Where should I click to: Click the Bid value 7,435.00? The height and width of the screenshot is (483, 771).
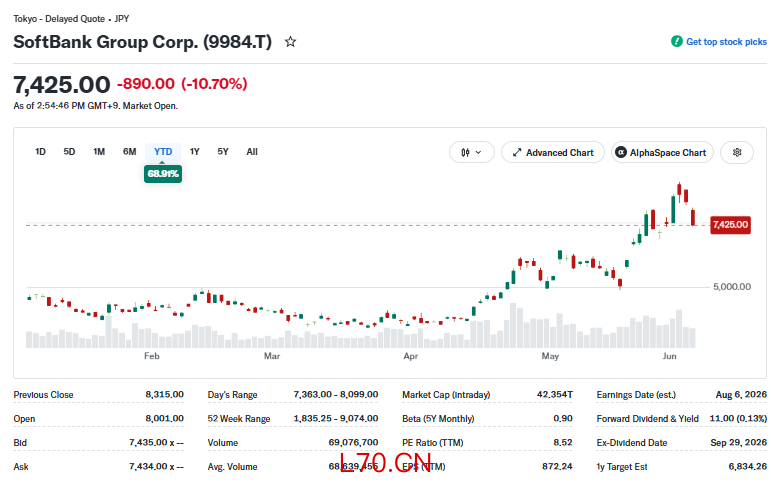click(156, 443)
